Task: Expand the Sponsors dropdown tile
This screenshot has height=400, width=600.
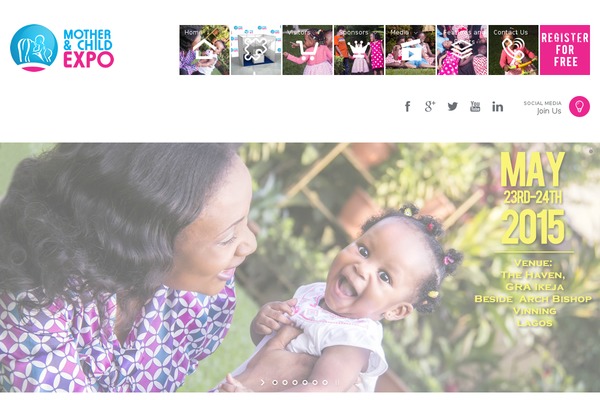Action: [359, 50]
